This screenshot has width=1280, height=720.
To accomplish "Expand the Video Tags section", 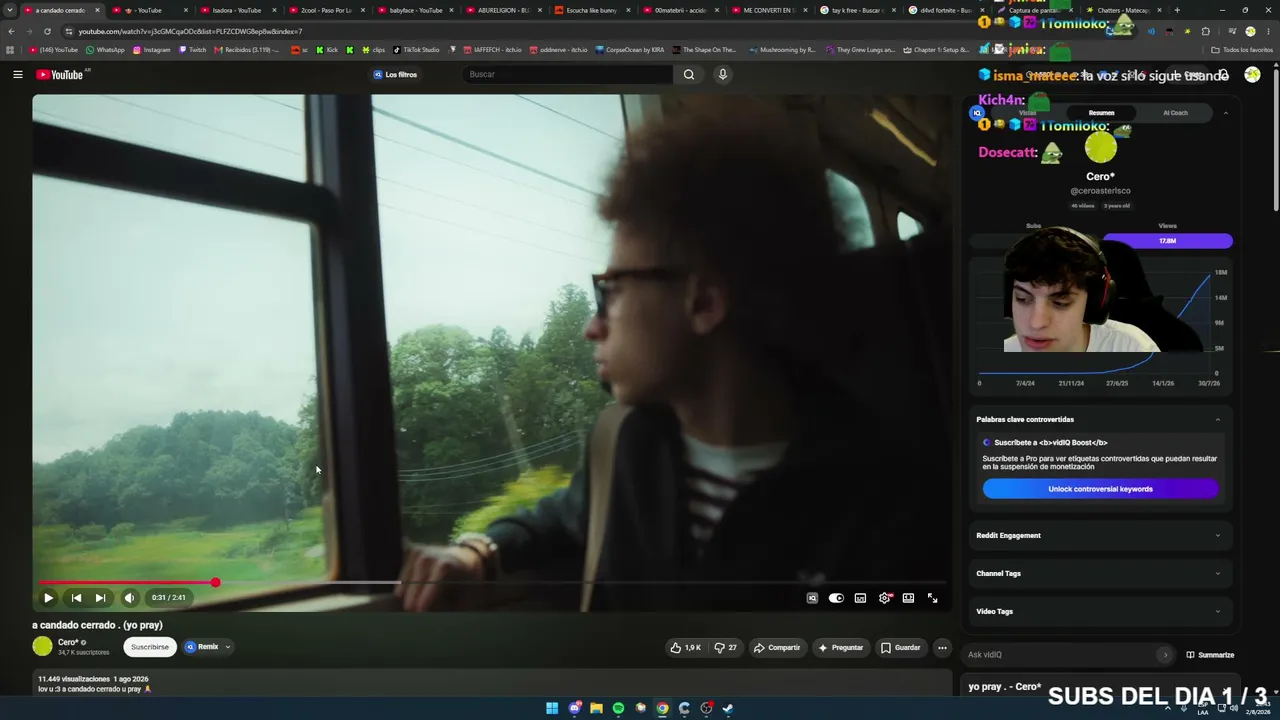I will click(1100, 612).
